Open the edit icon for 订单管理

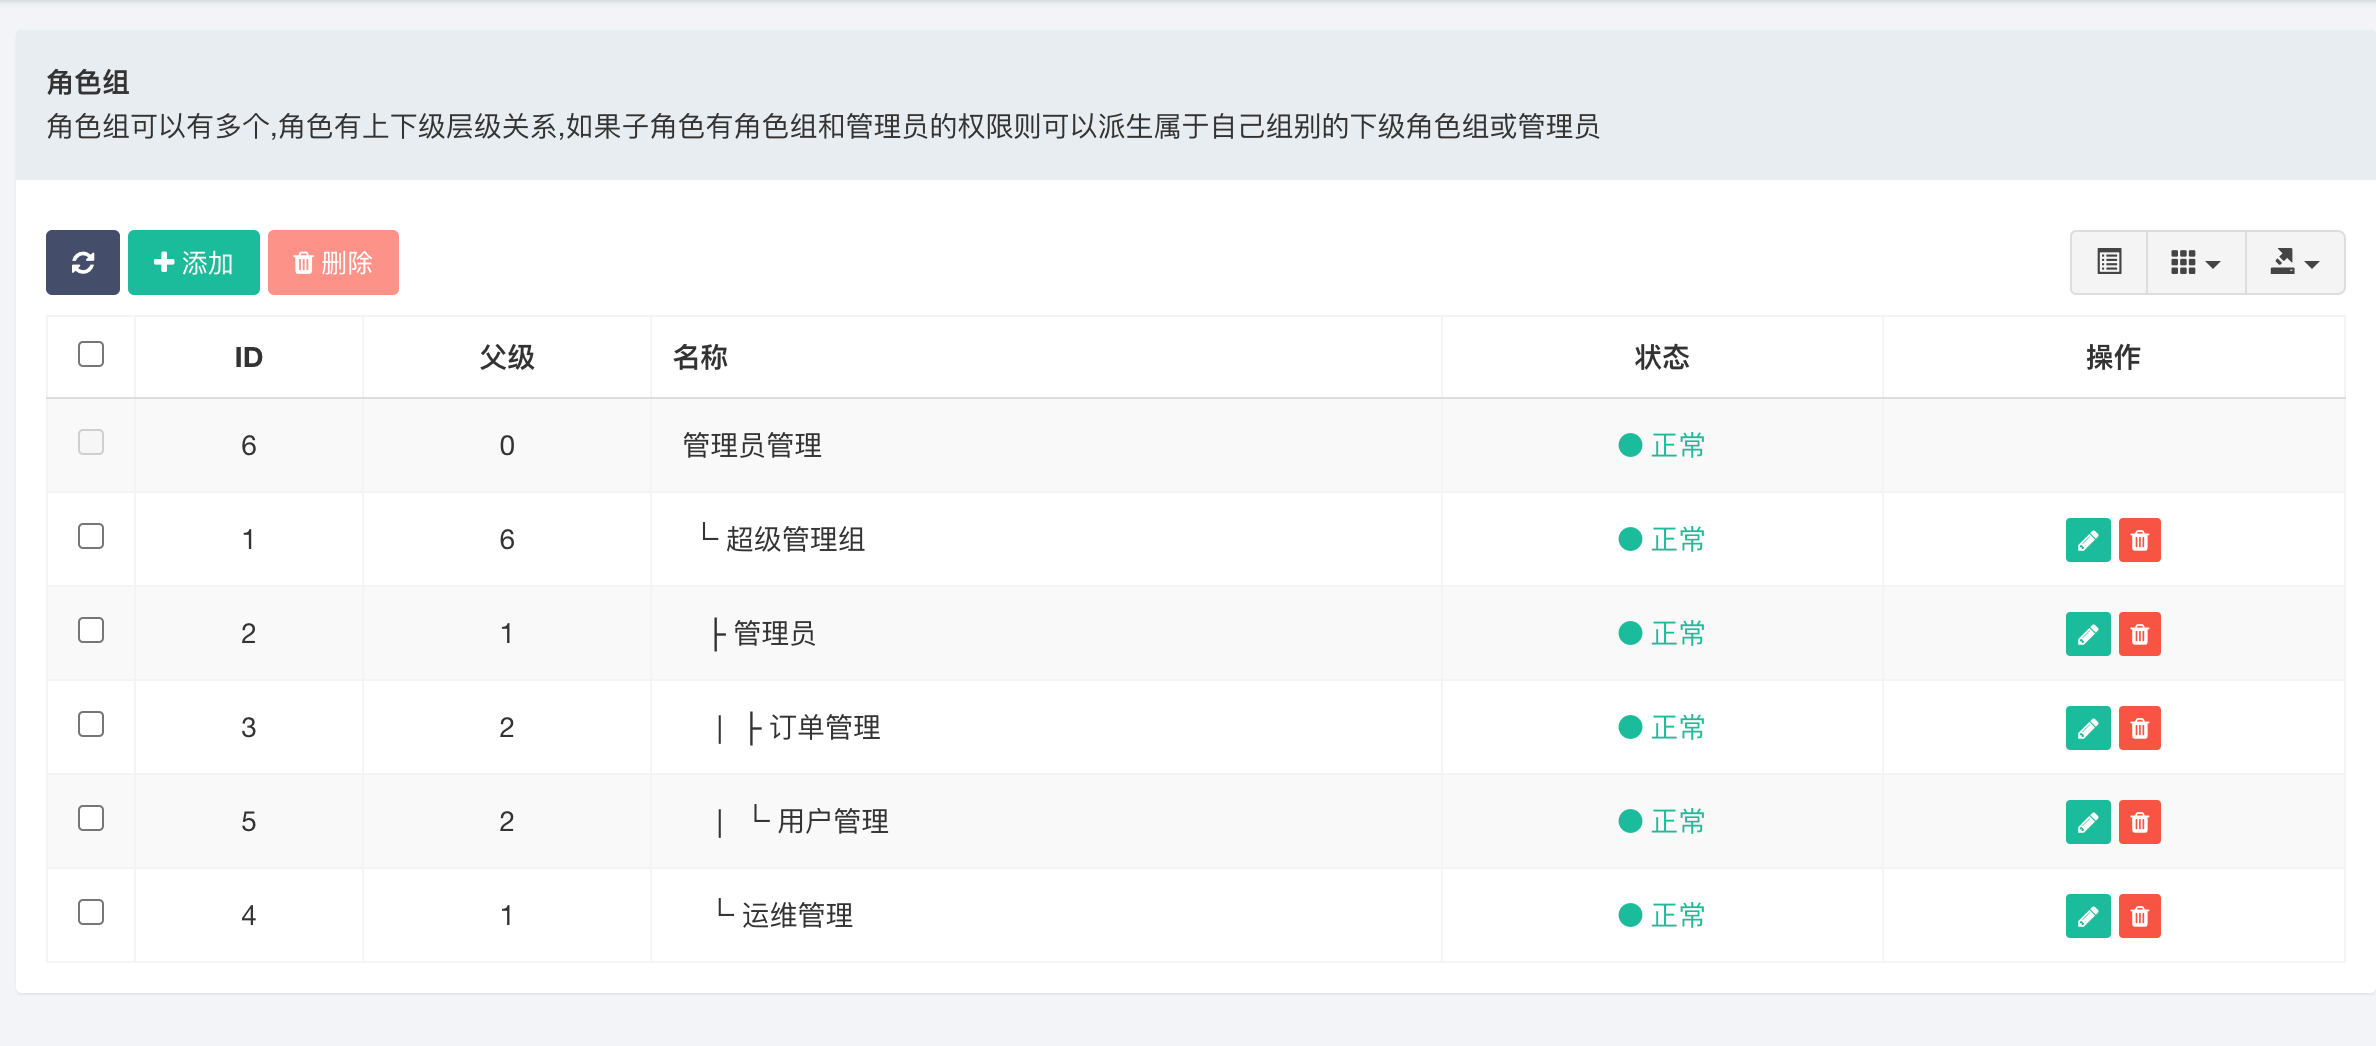(x=2087, y=727)
